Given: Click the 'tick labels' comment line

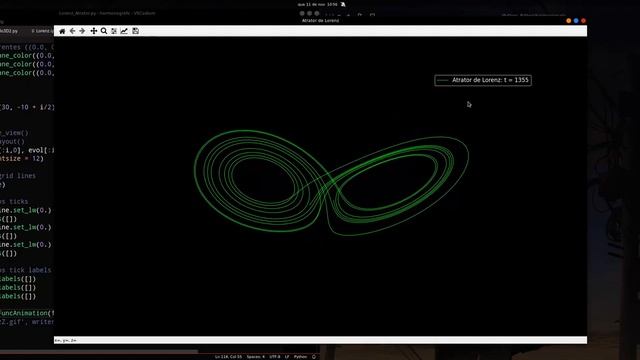Looking at the screenshot, I should point(26,270).
